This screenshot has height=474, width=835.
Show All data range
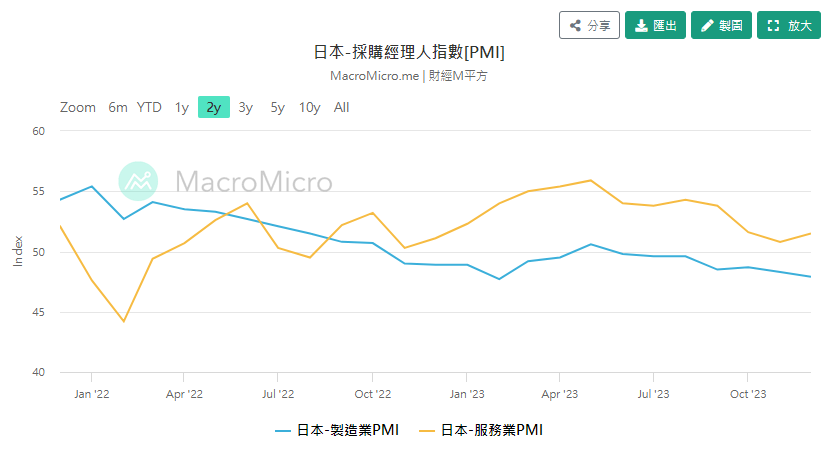tap(342, 107)
